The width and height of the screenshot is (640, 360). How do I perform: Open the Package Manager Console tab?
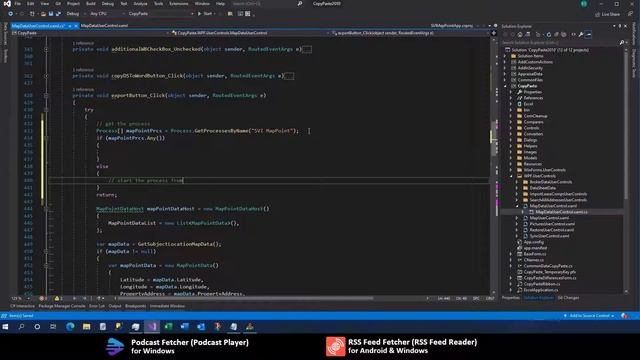[x=62, y=306]
